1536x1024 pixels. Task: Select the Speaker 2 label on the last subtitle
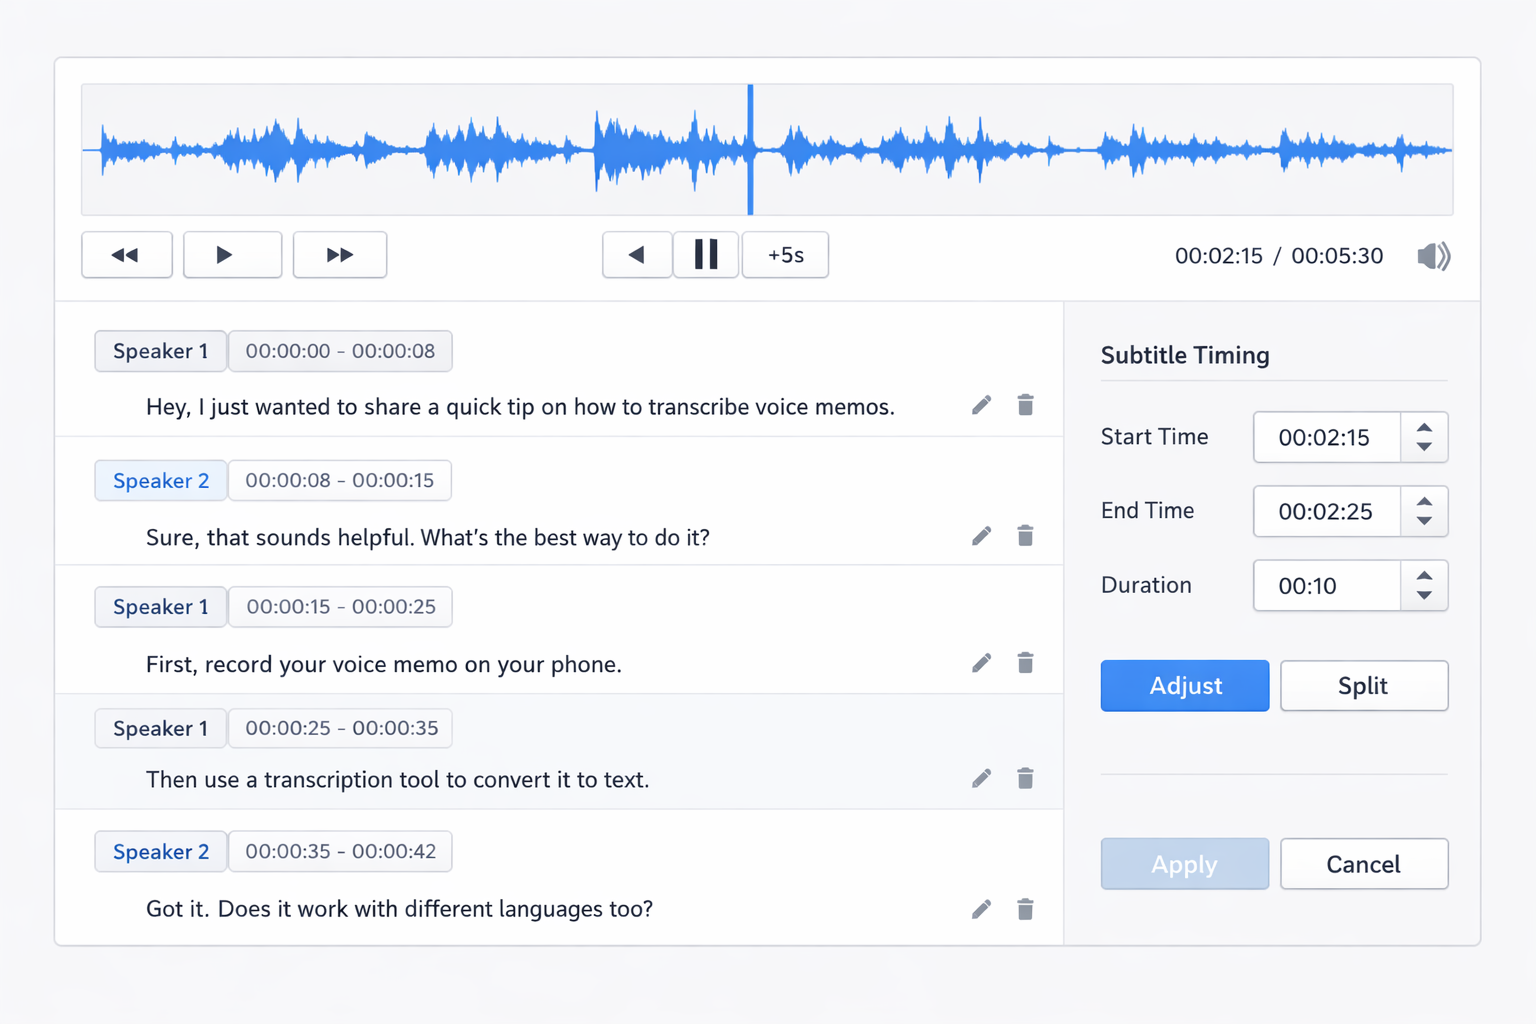[x=160, y=851]
